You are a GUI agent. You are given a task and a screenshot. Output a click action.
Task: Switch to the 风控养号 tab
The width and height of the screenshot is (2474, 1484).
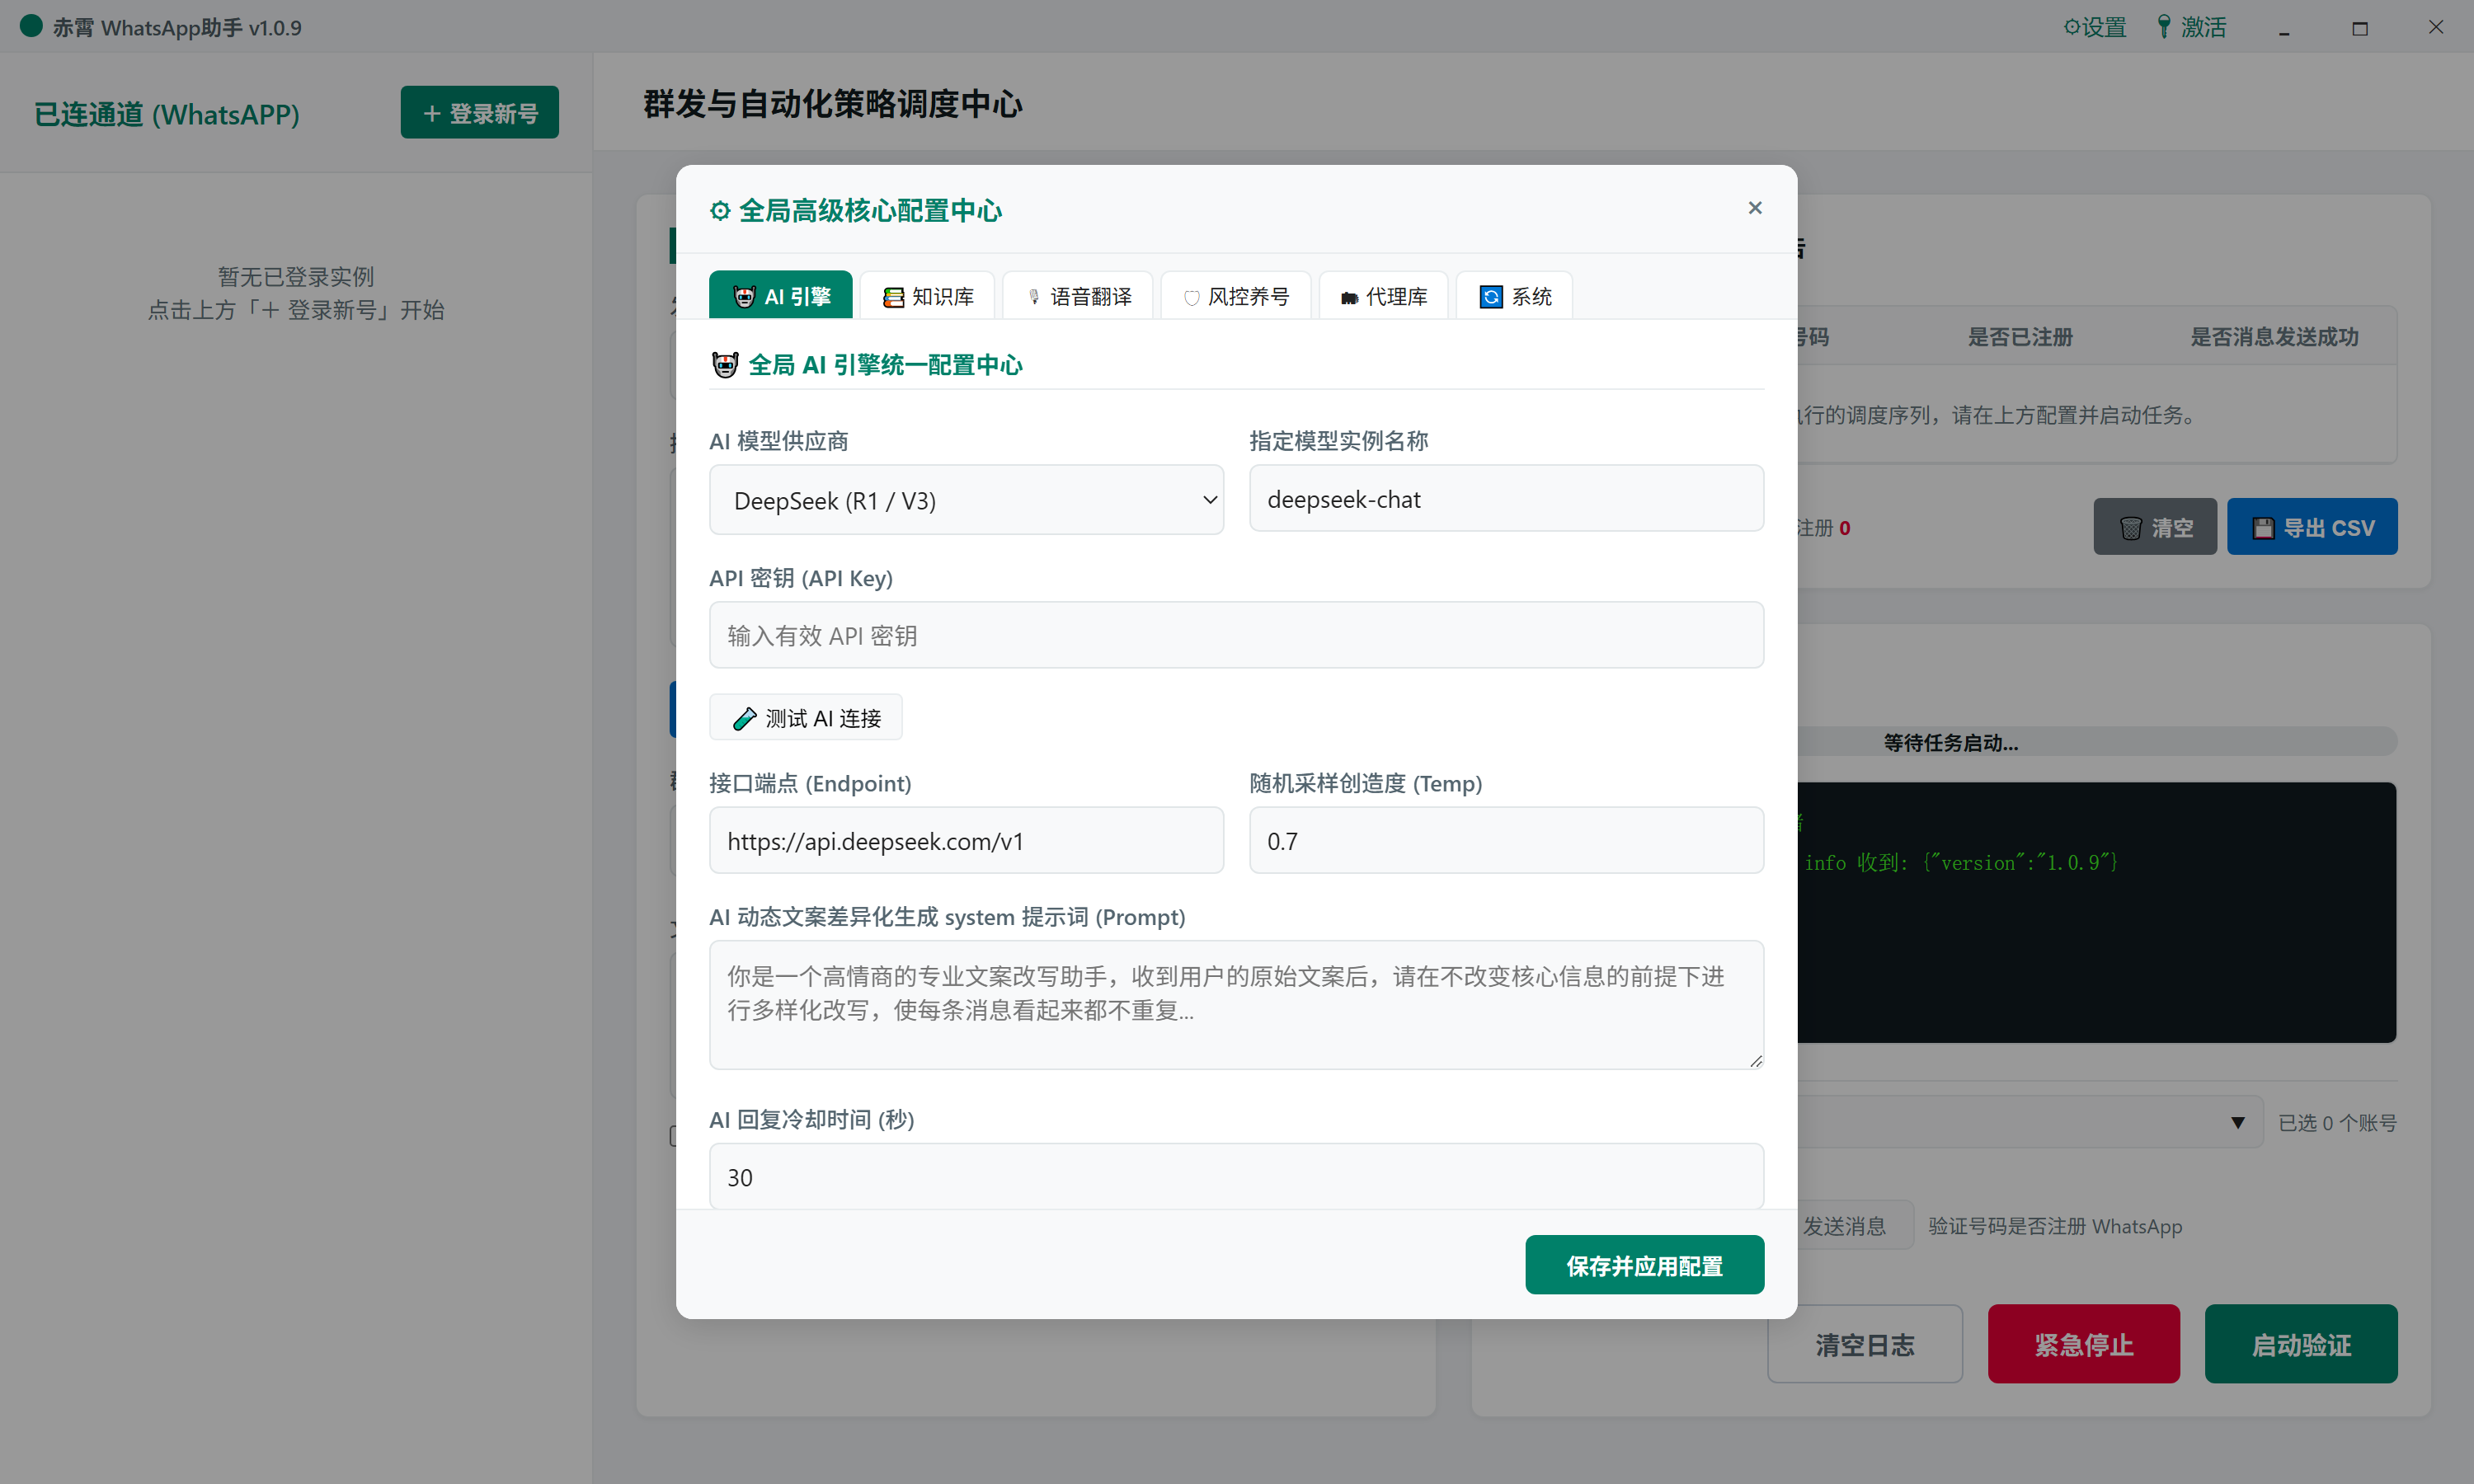point(1236,296)
